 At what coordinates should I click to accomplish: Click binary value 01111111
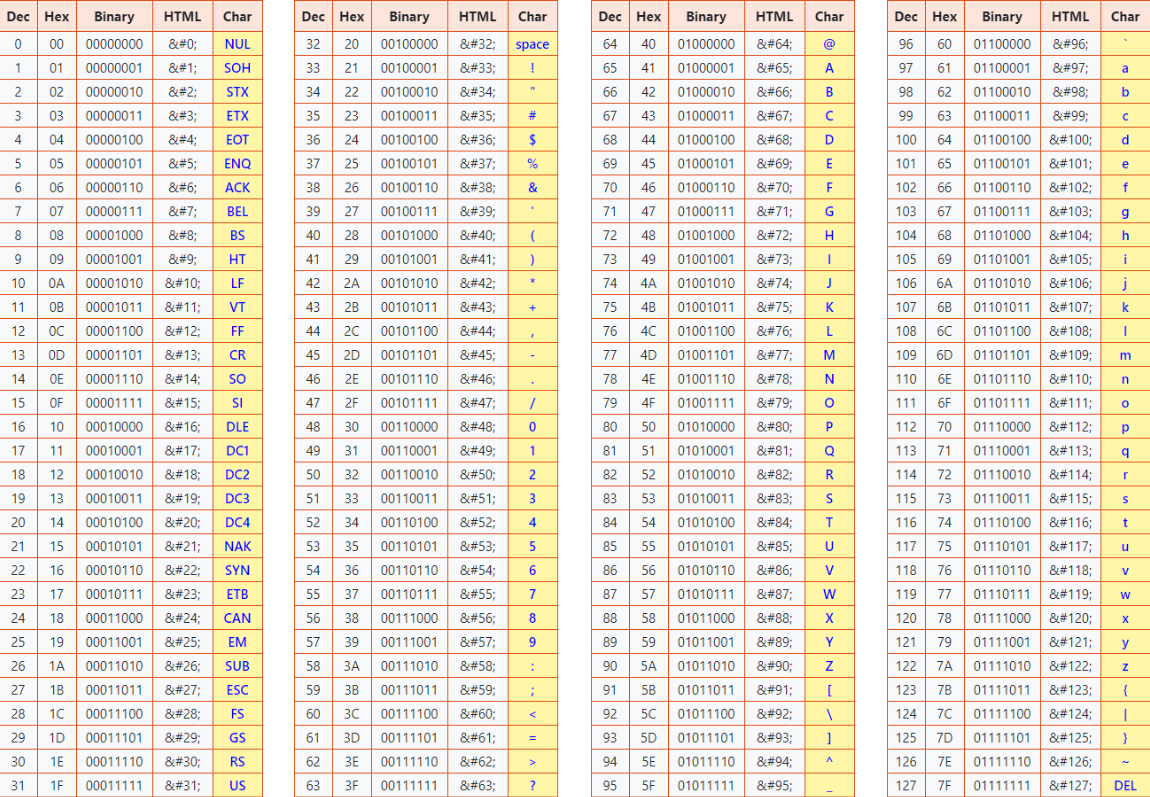[1002, 785]
